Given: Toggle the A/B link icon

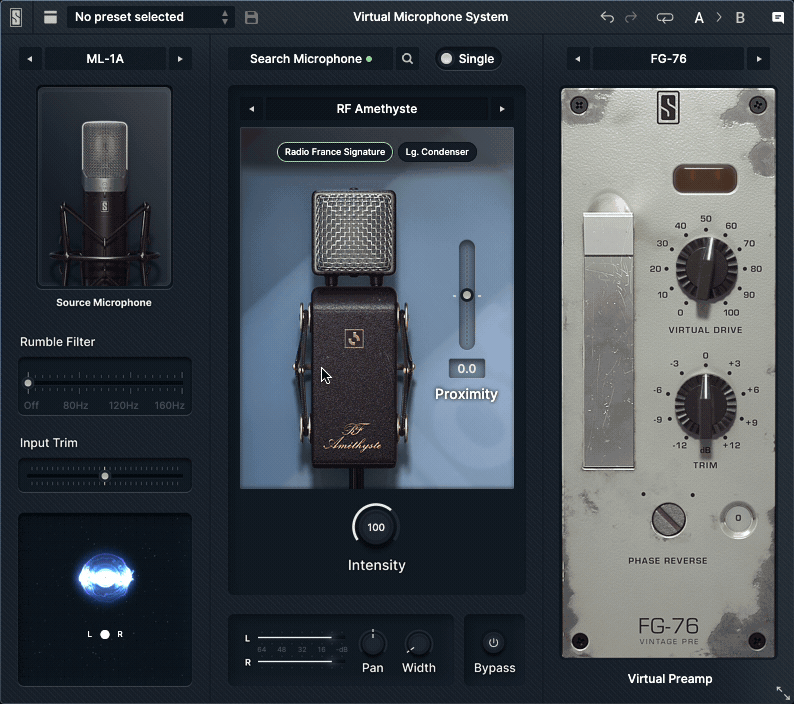Looking at the screenshot, I should coord(665,18).
